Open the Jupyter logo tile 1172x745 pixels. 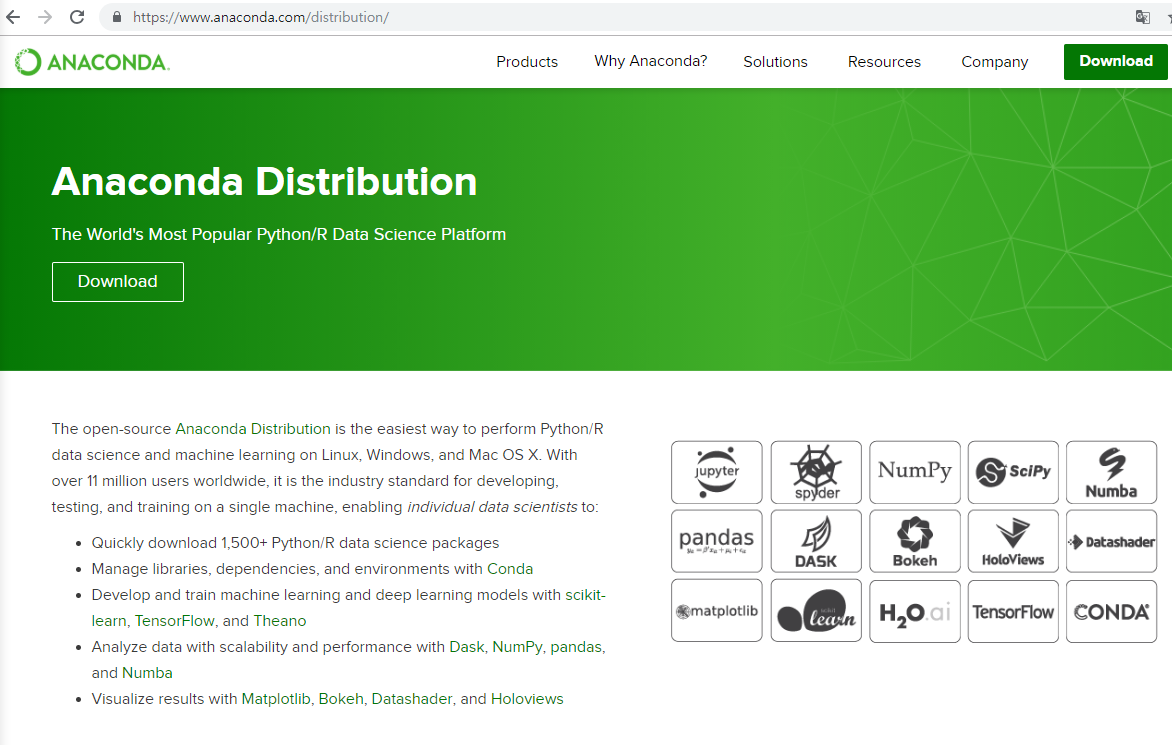(717, 472)
